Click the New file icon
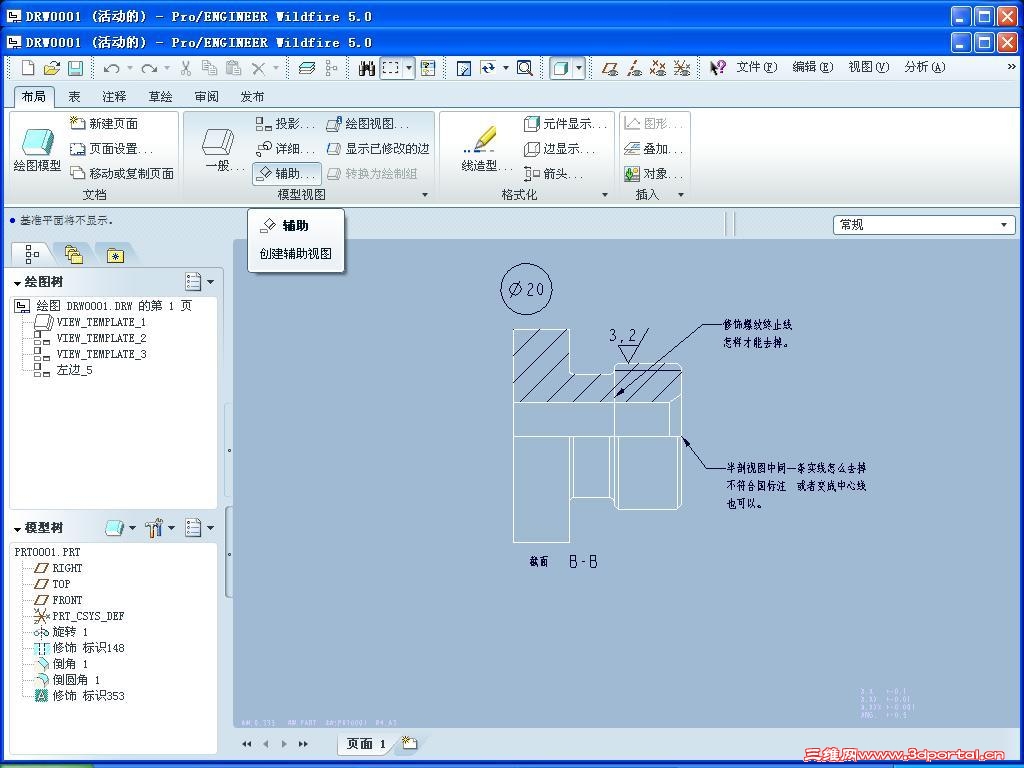 (x=28, y=68)
